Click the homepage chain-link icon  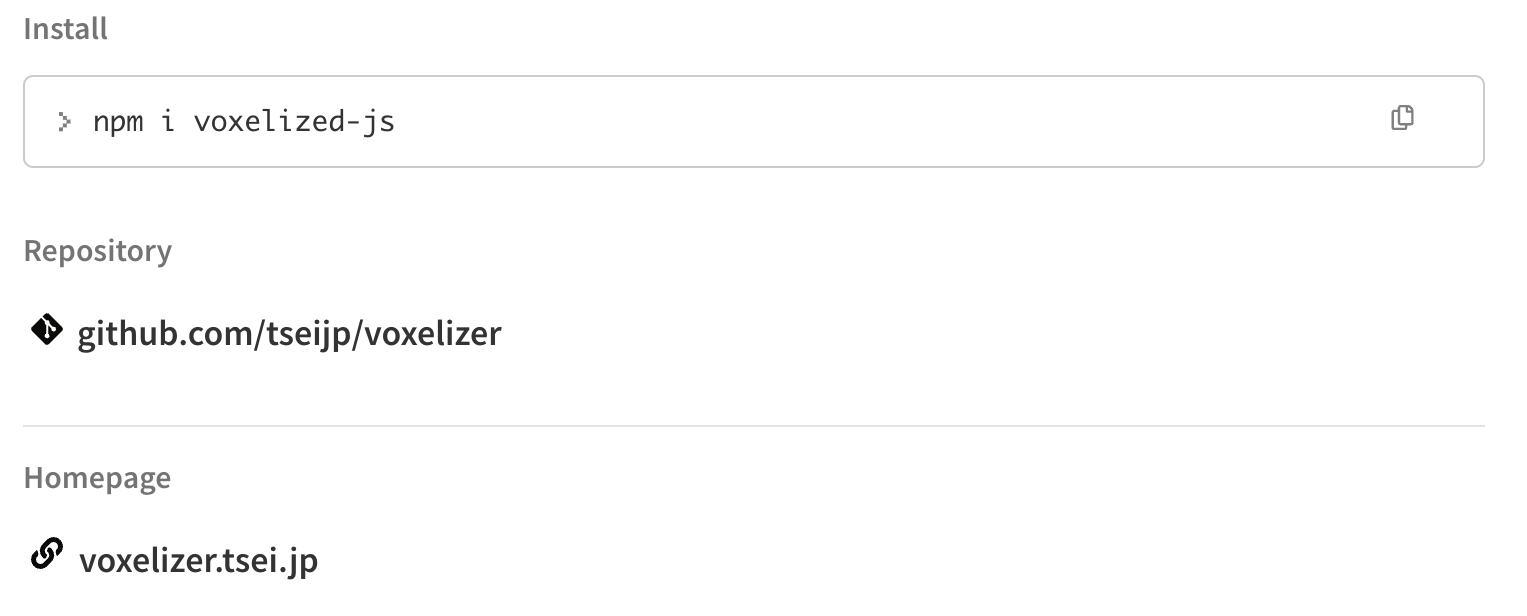coord(45,555)
